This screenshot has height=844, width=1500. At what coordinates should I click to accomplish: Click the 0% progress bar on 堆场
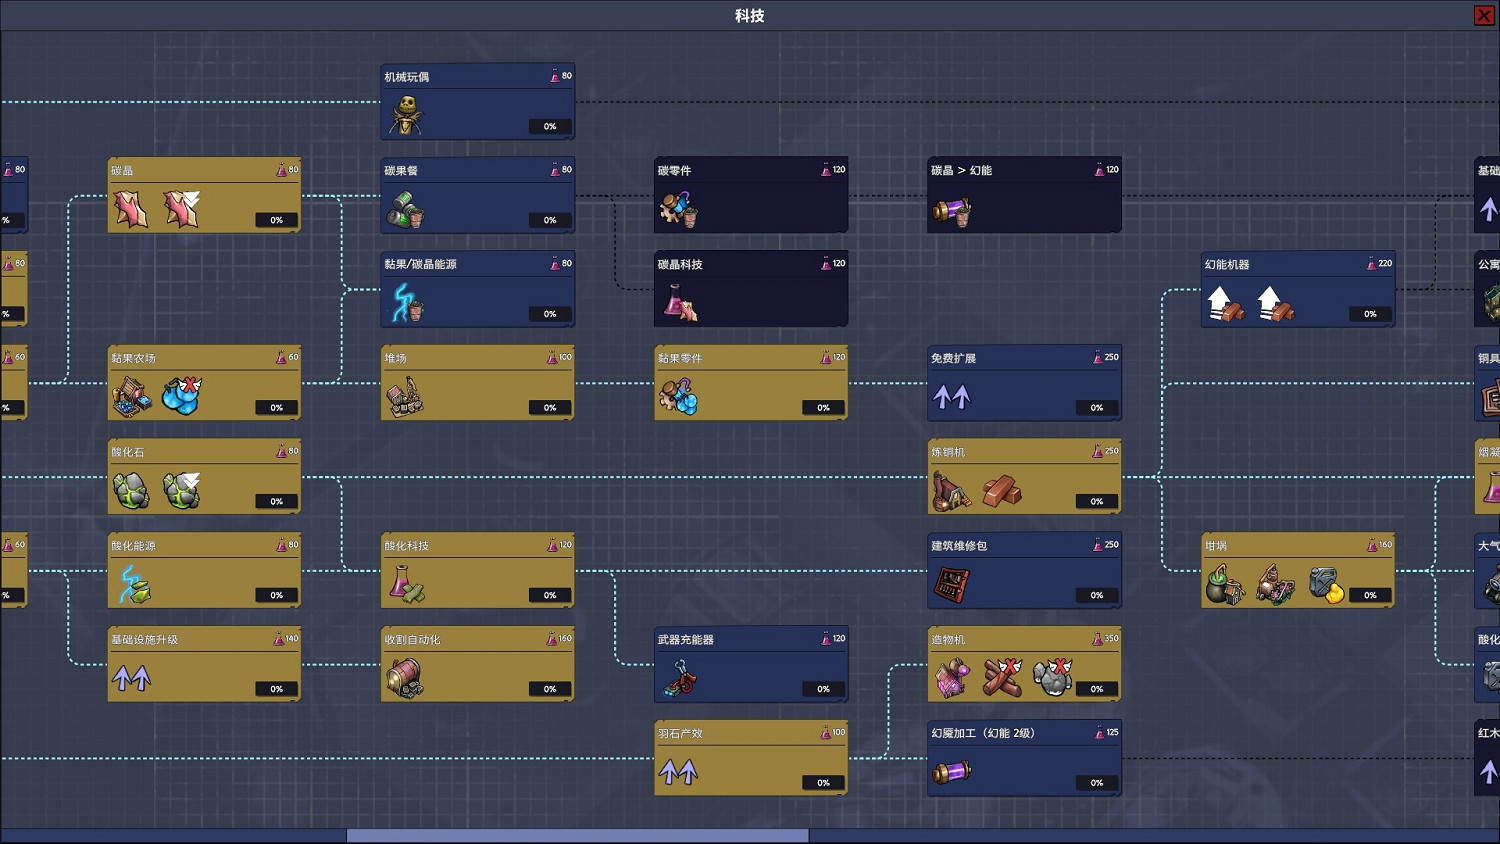tap(550, 408)
